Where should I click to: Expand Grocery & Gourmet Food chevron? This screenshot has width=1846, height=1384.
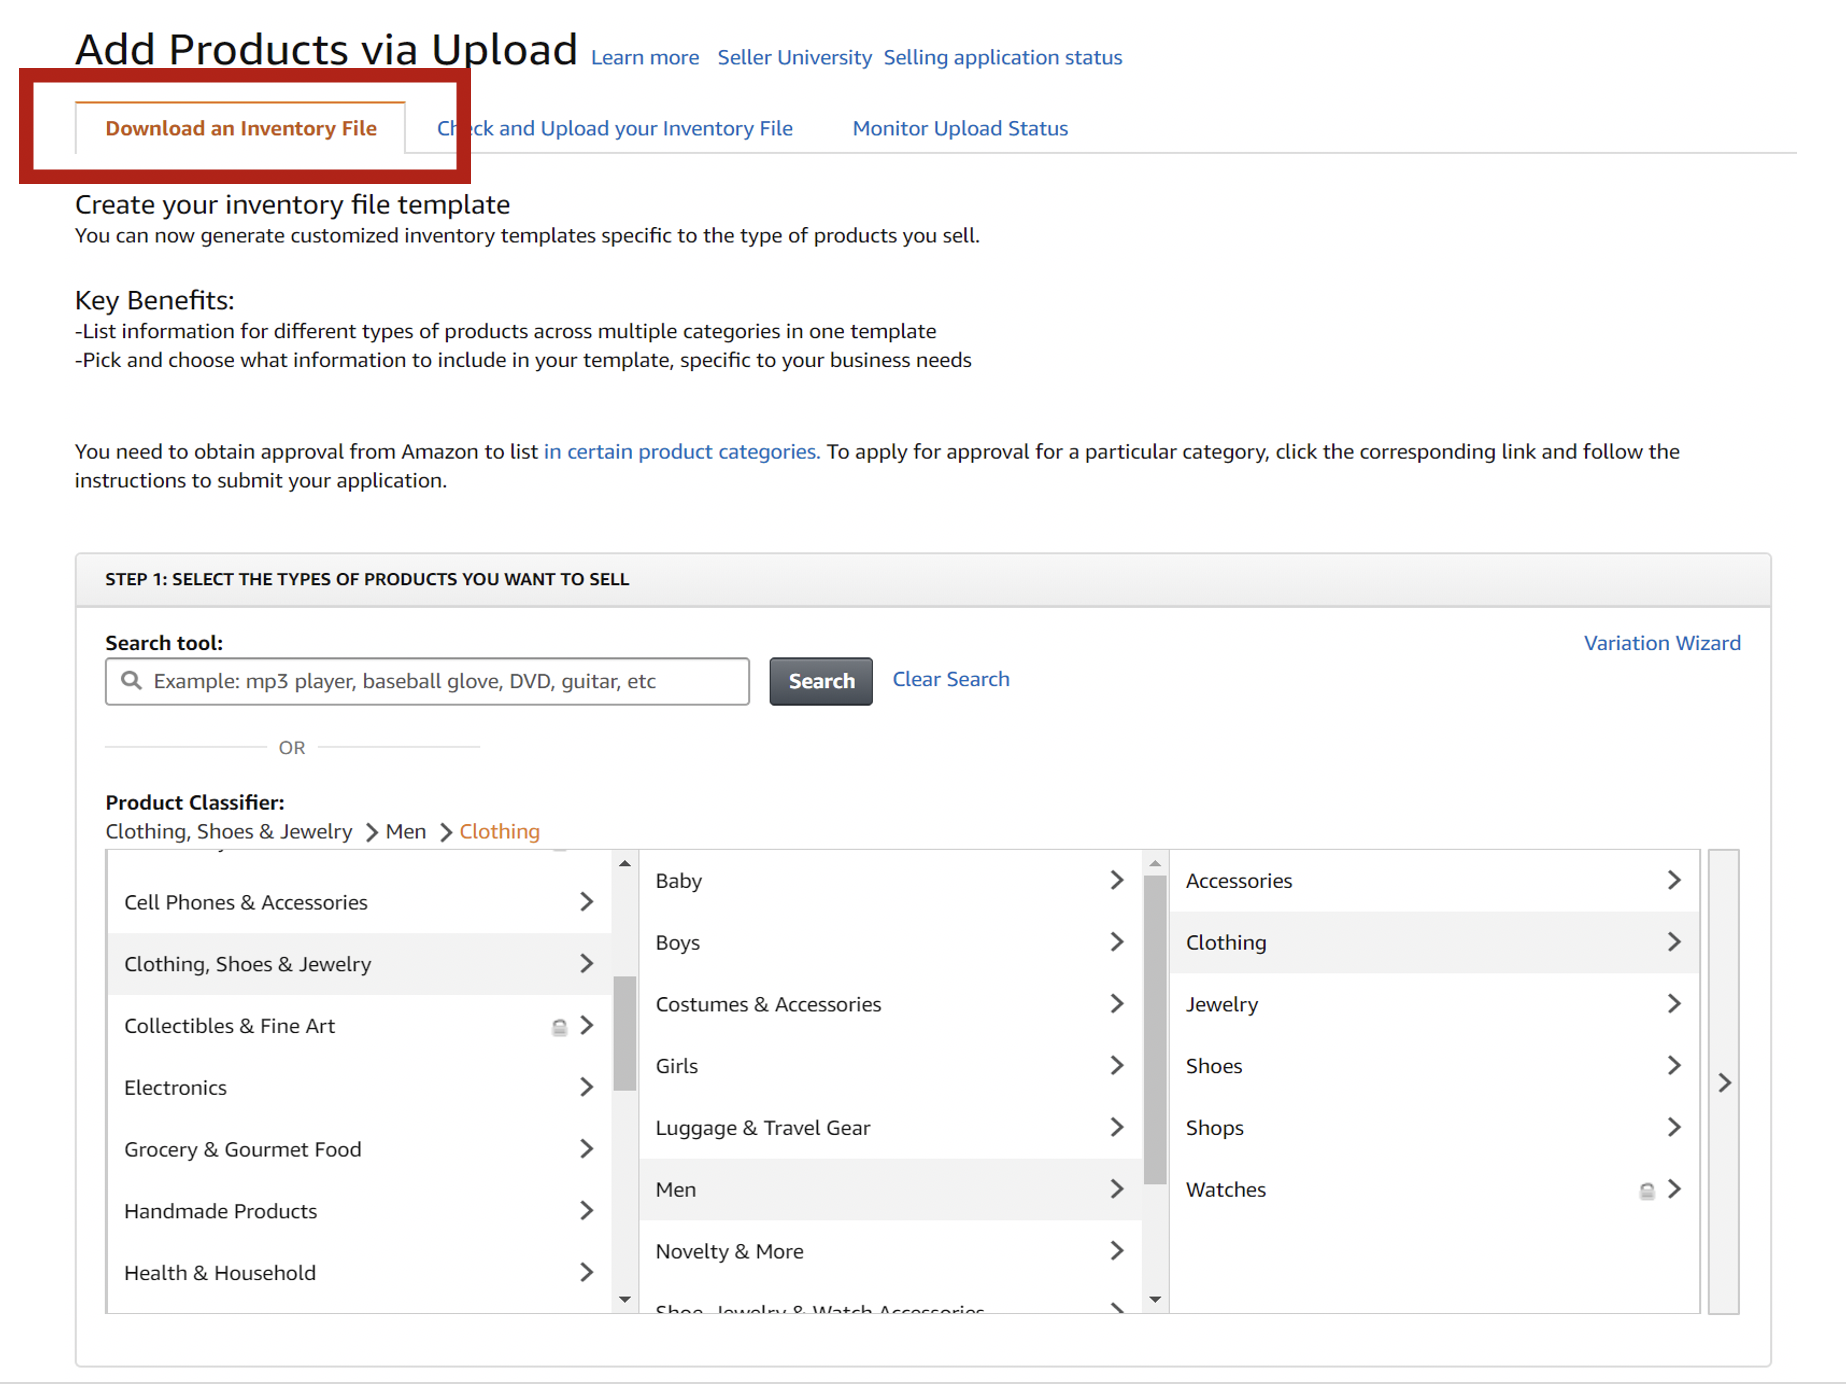tap(587, 1150)
